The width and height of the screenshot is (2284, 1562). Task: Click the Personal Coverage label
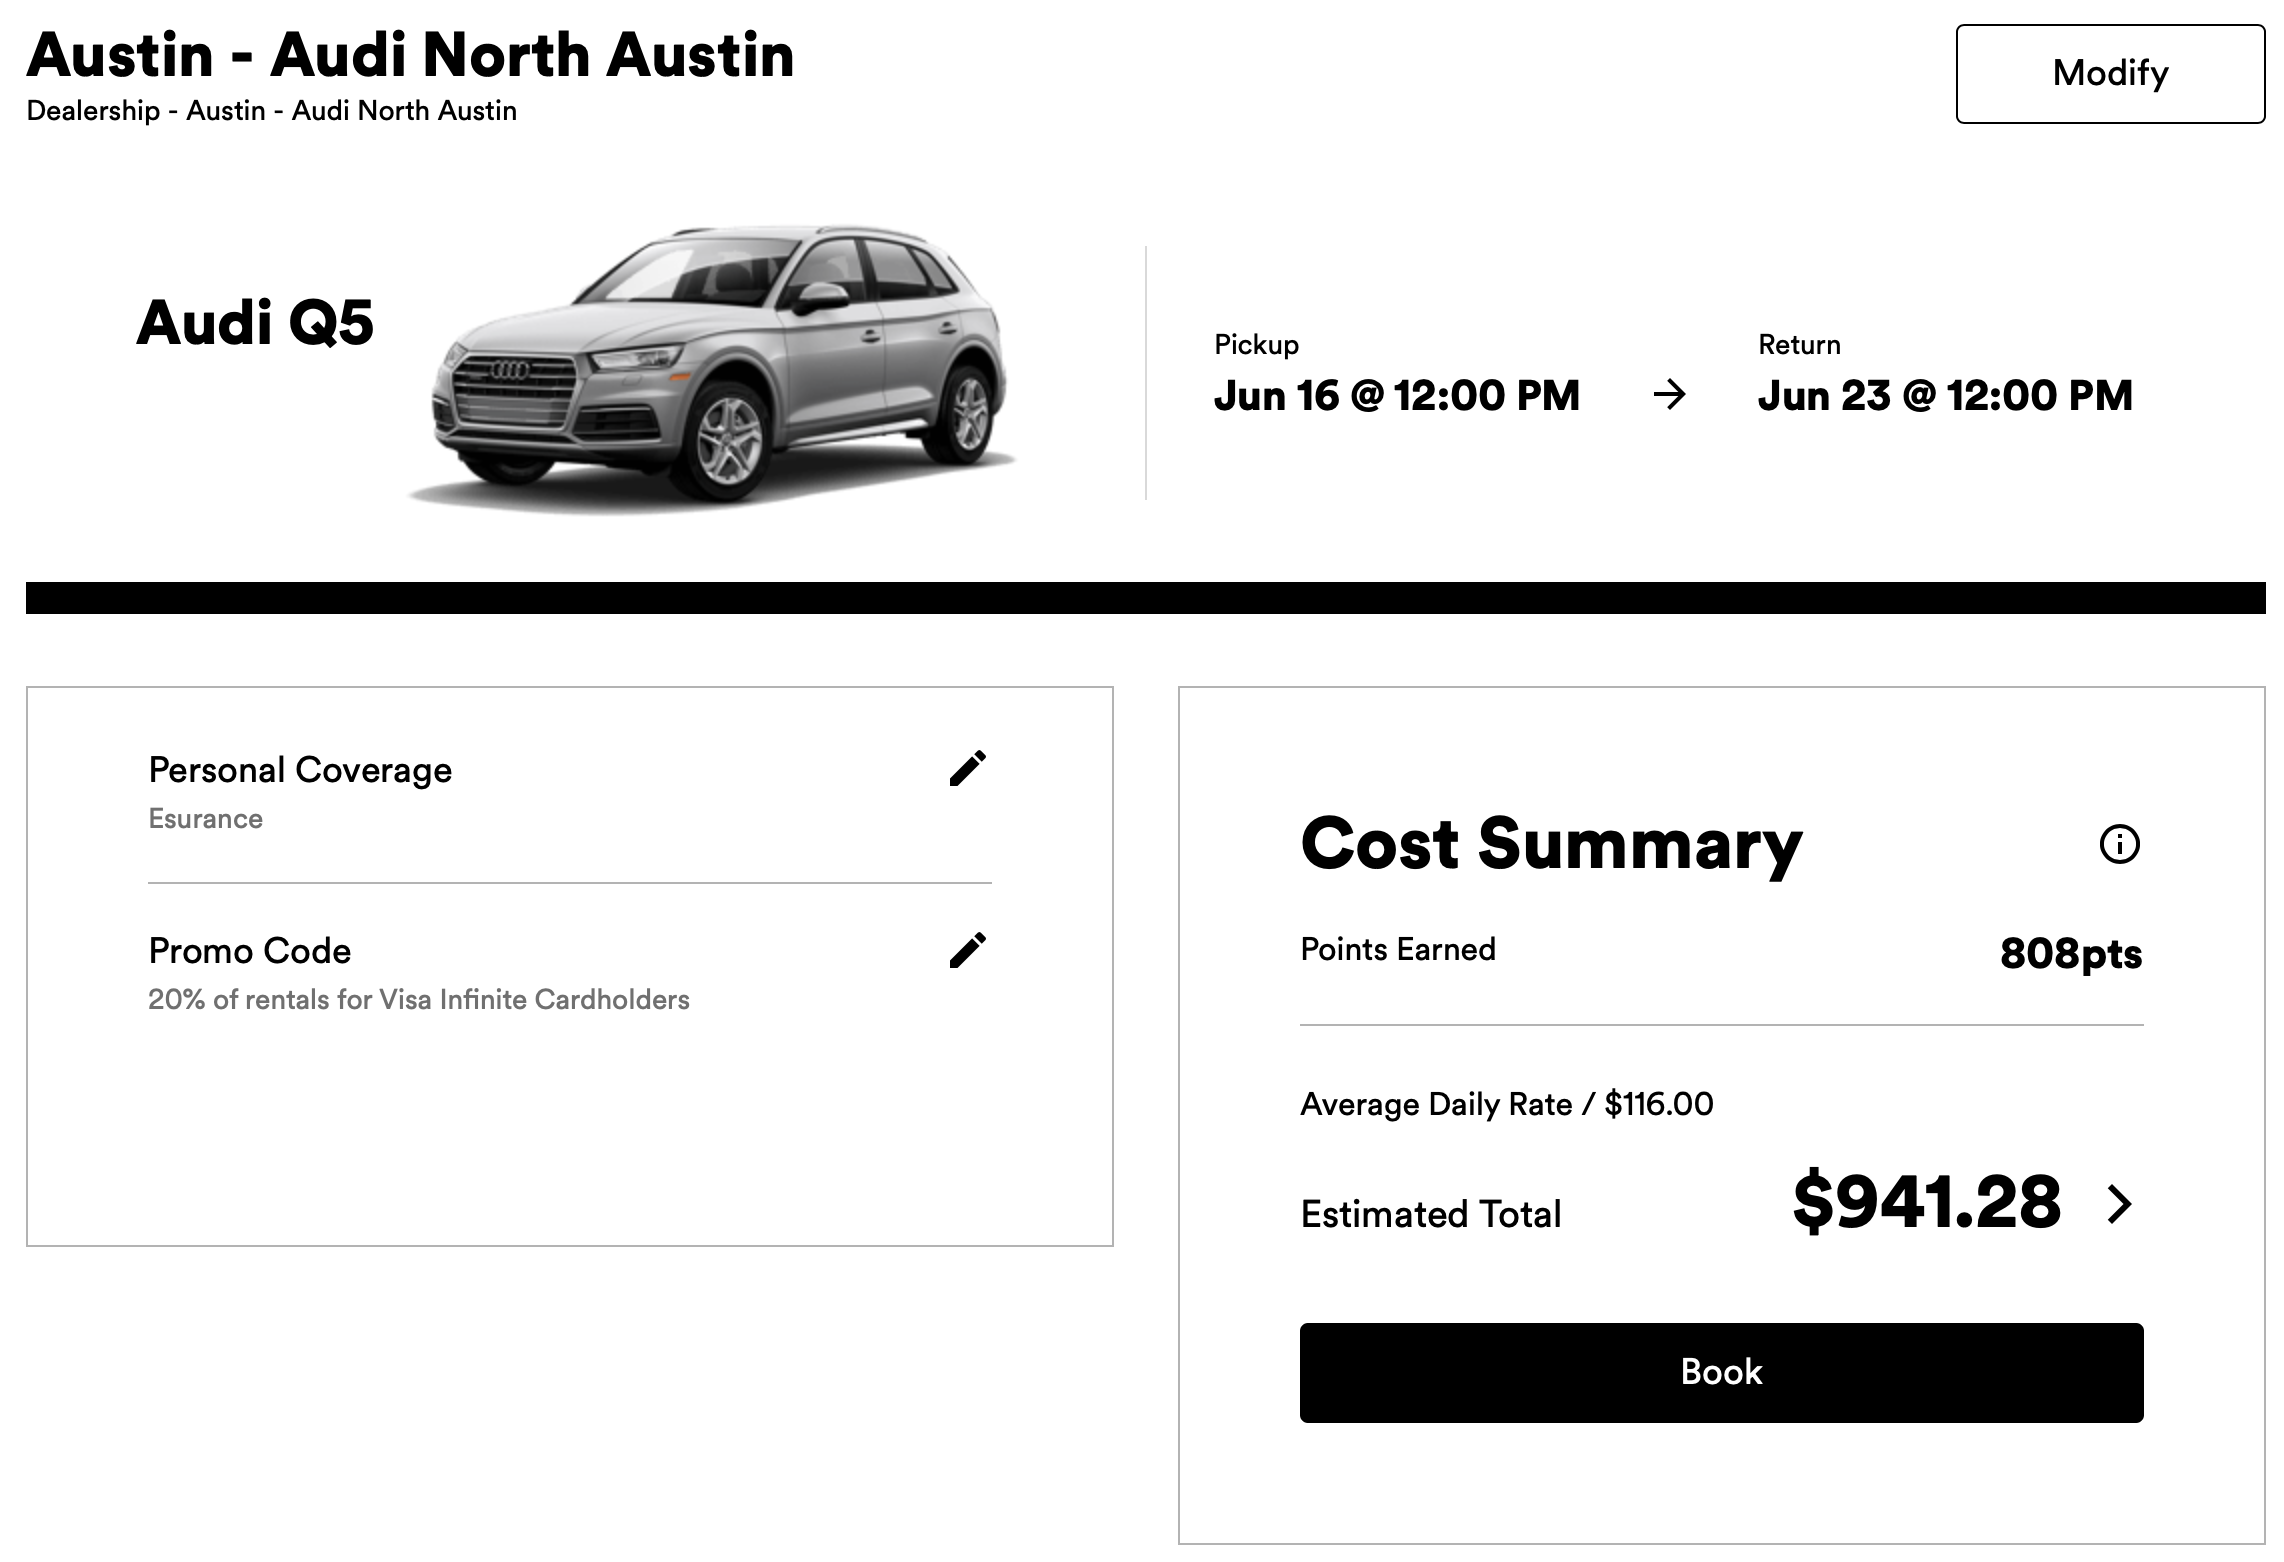point(300,770)
